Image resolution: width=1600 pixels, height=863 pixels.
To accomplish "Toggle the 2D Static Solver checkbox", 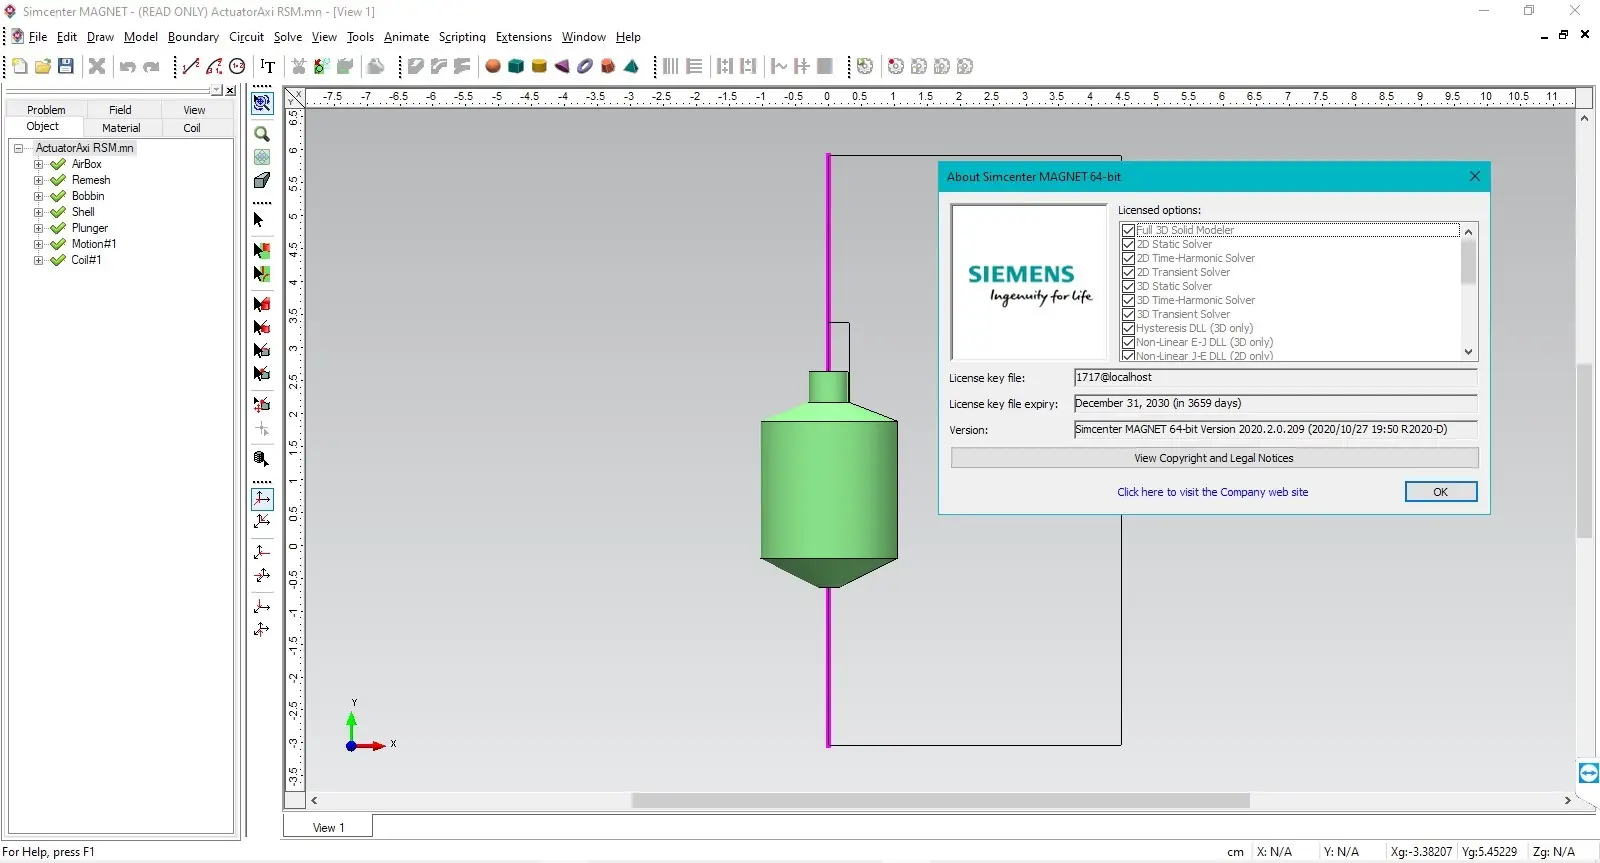I will coord(1128,244).
